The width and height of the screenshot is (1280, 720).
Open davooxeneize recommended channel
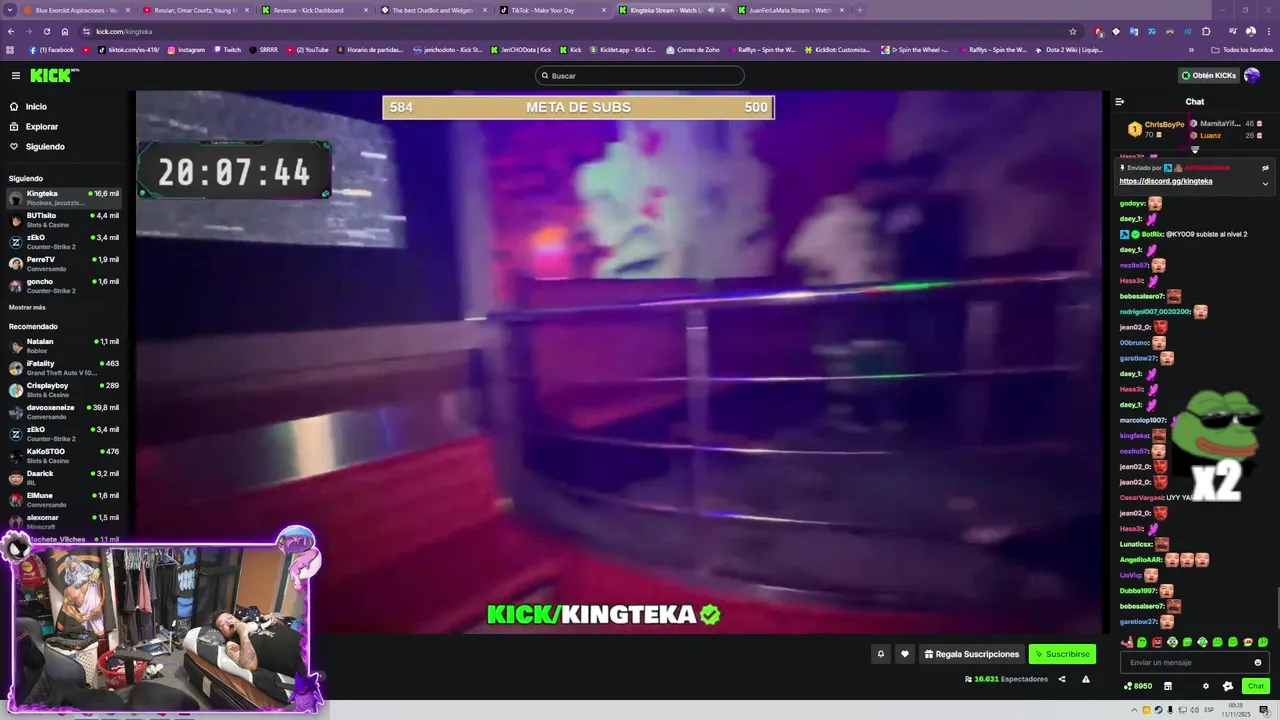pos(64,411)
